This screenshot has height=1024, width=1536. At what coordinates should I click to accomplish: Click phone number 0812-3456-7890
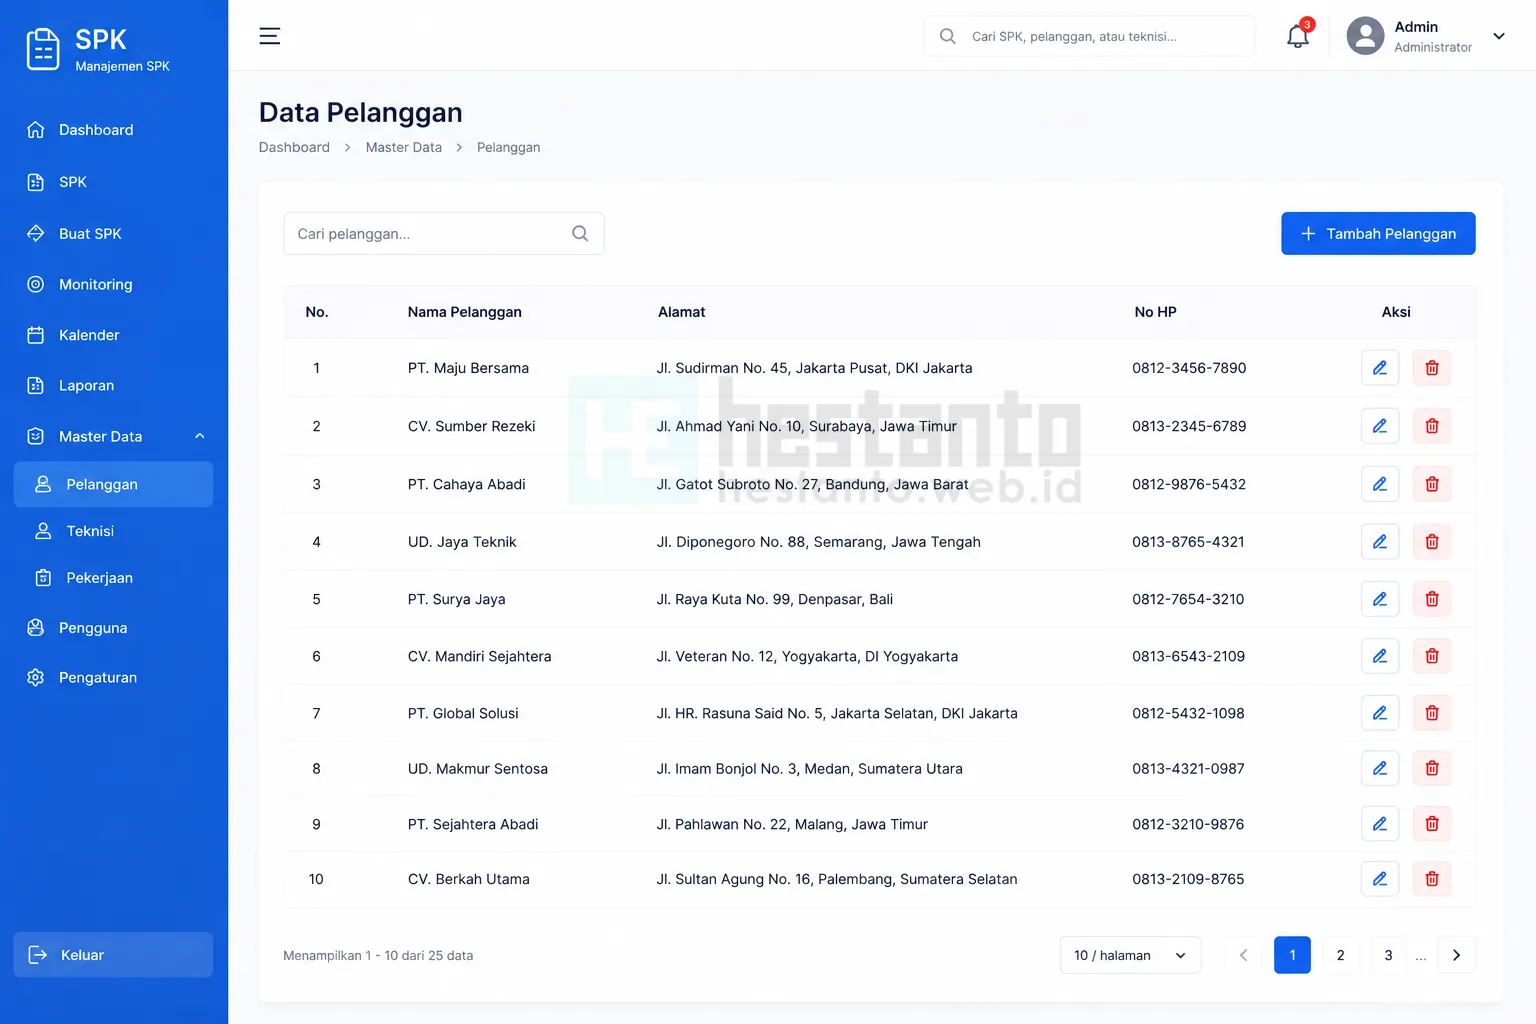[1189, 368]
